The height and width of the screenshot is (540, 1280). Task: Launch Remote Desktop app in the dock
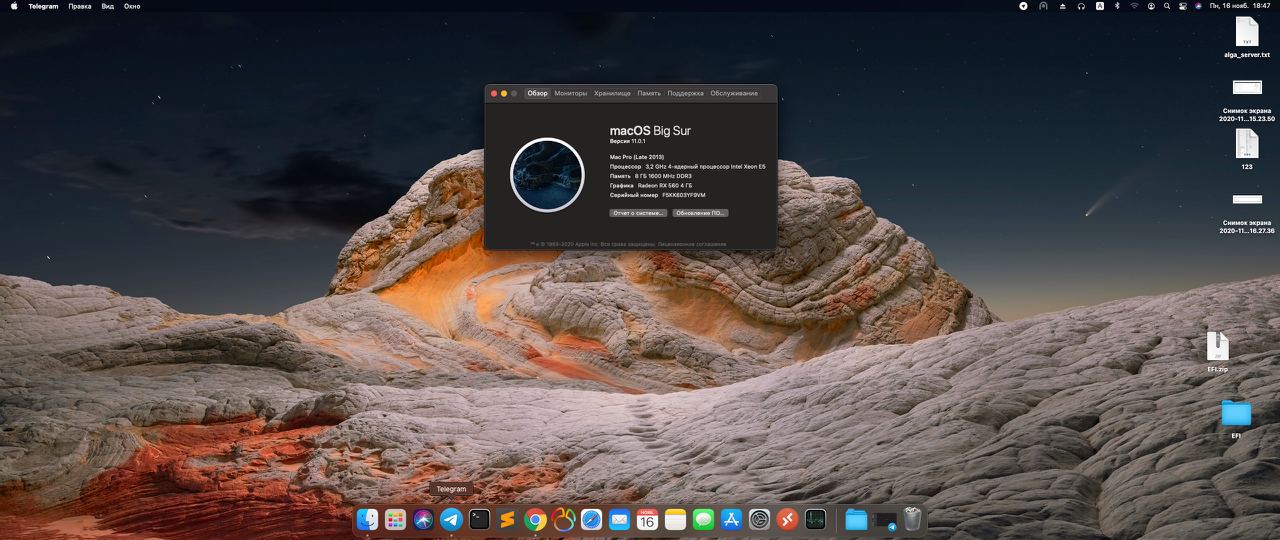(x=787, y=519)
